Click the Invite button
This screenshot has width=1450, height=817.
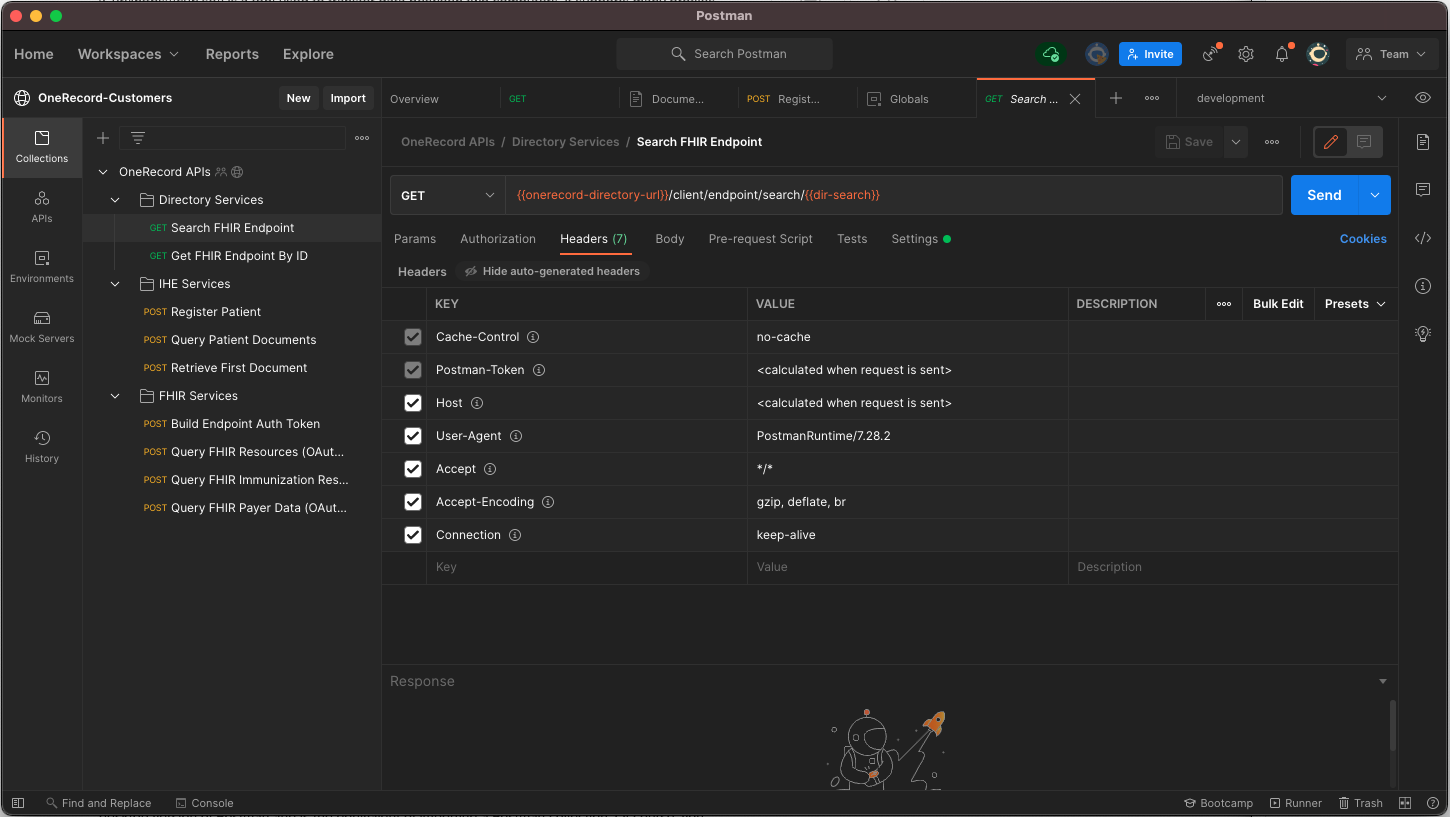coord(1150,54)
